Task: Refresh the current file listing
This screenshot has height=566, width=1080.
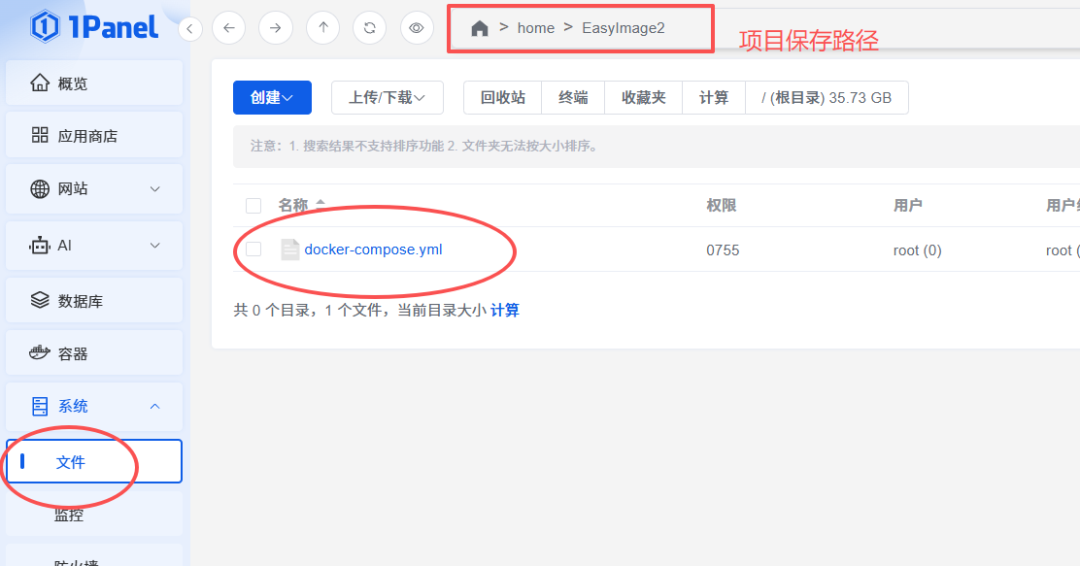Action: click(369, 28)
